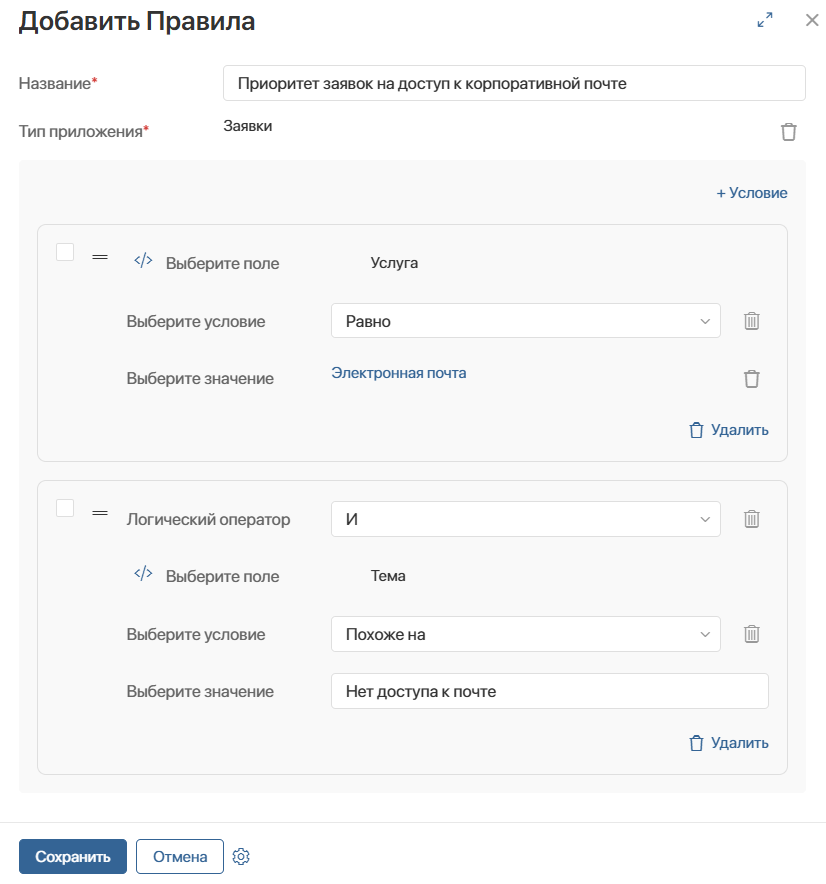Open the Похоже на condition dropdown
Screen dimensions: 826x884
(x=525, y=634)
